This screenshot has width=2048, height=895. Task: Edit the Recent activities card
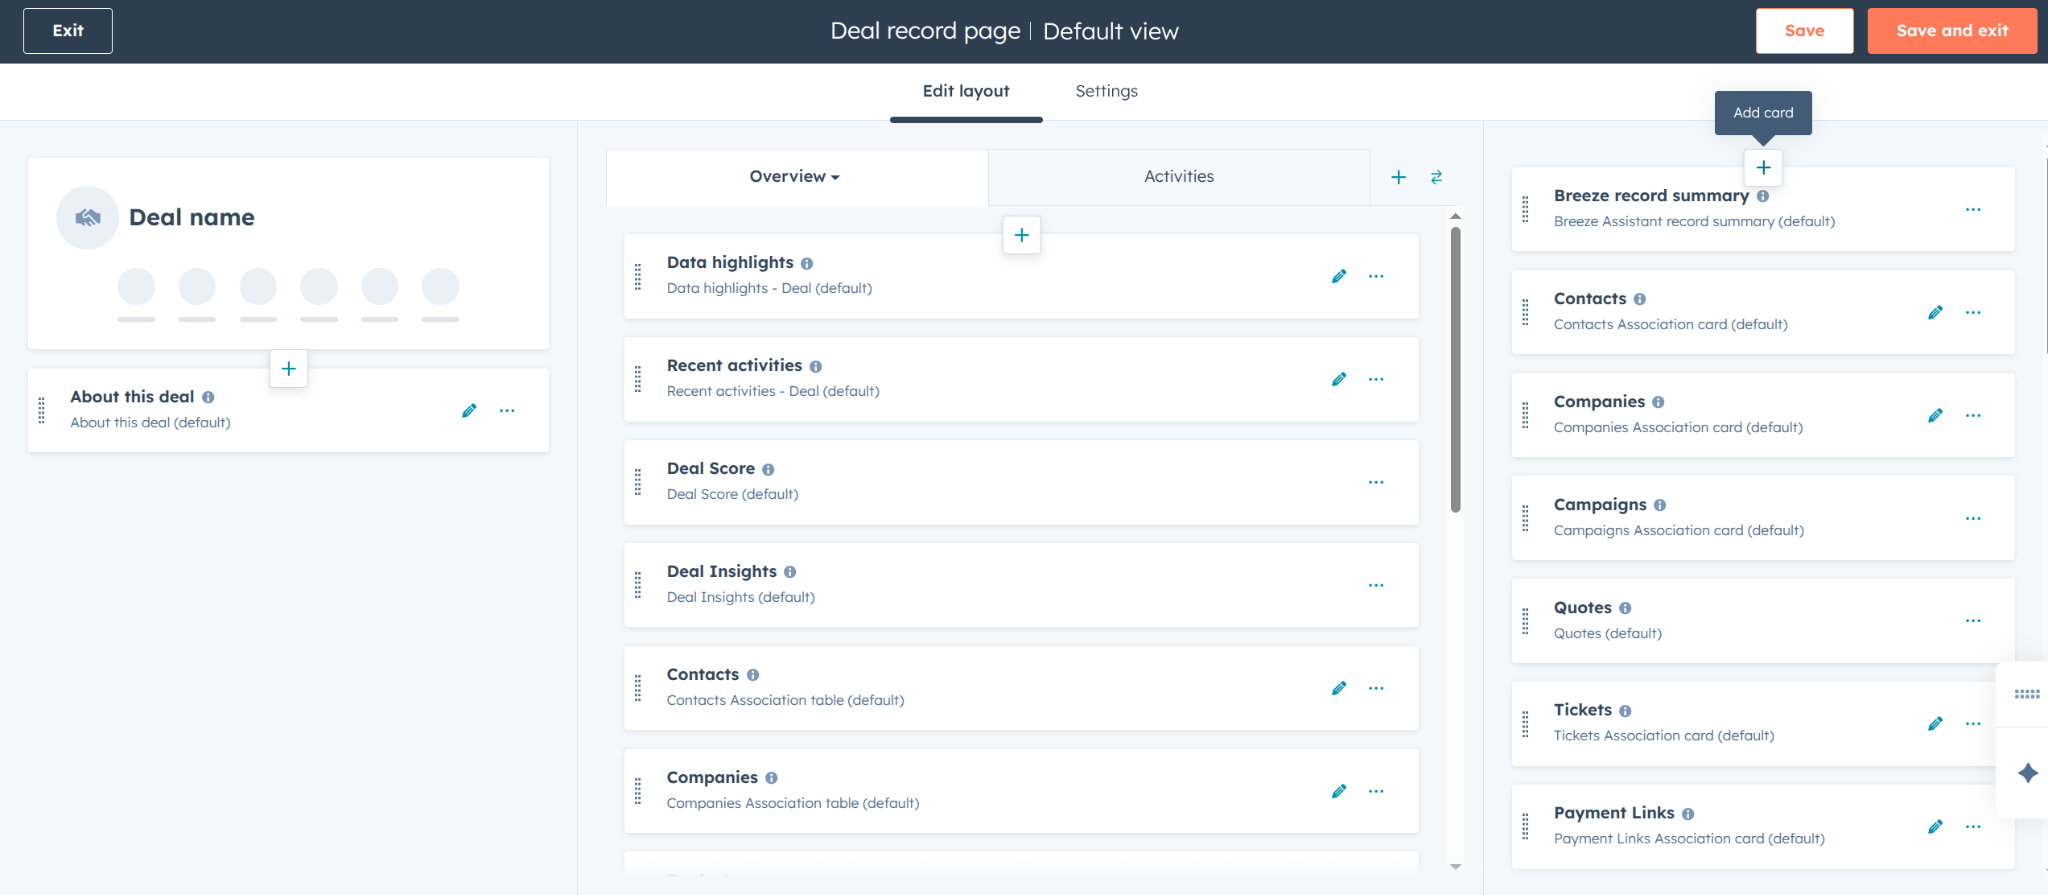point(1339,379)
